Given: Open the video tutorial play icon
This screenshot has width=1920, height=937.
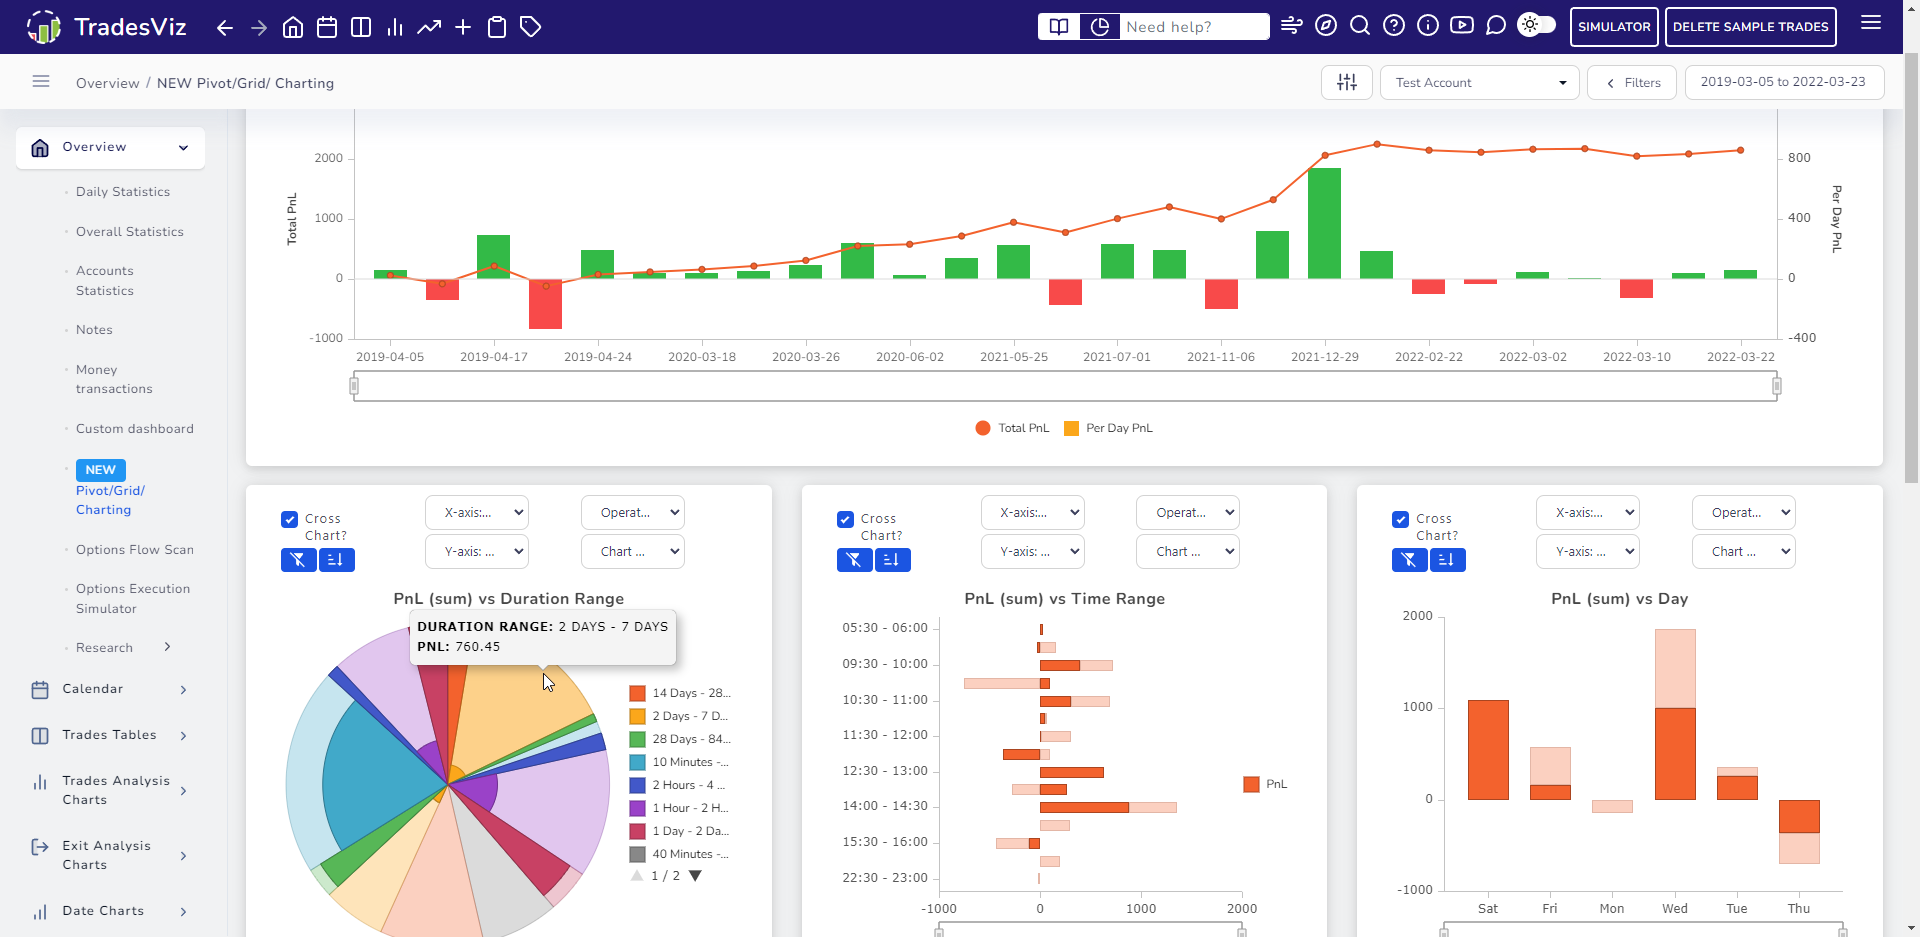Looking at the screenshot, I should 1462,26.
